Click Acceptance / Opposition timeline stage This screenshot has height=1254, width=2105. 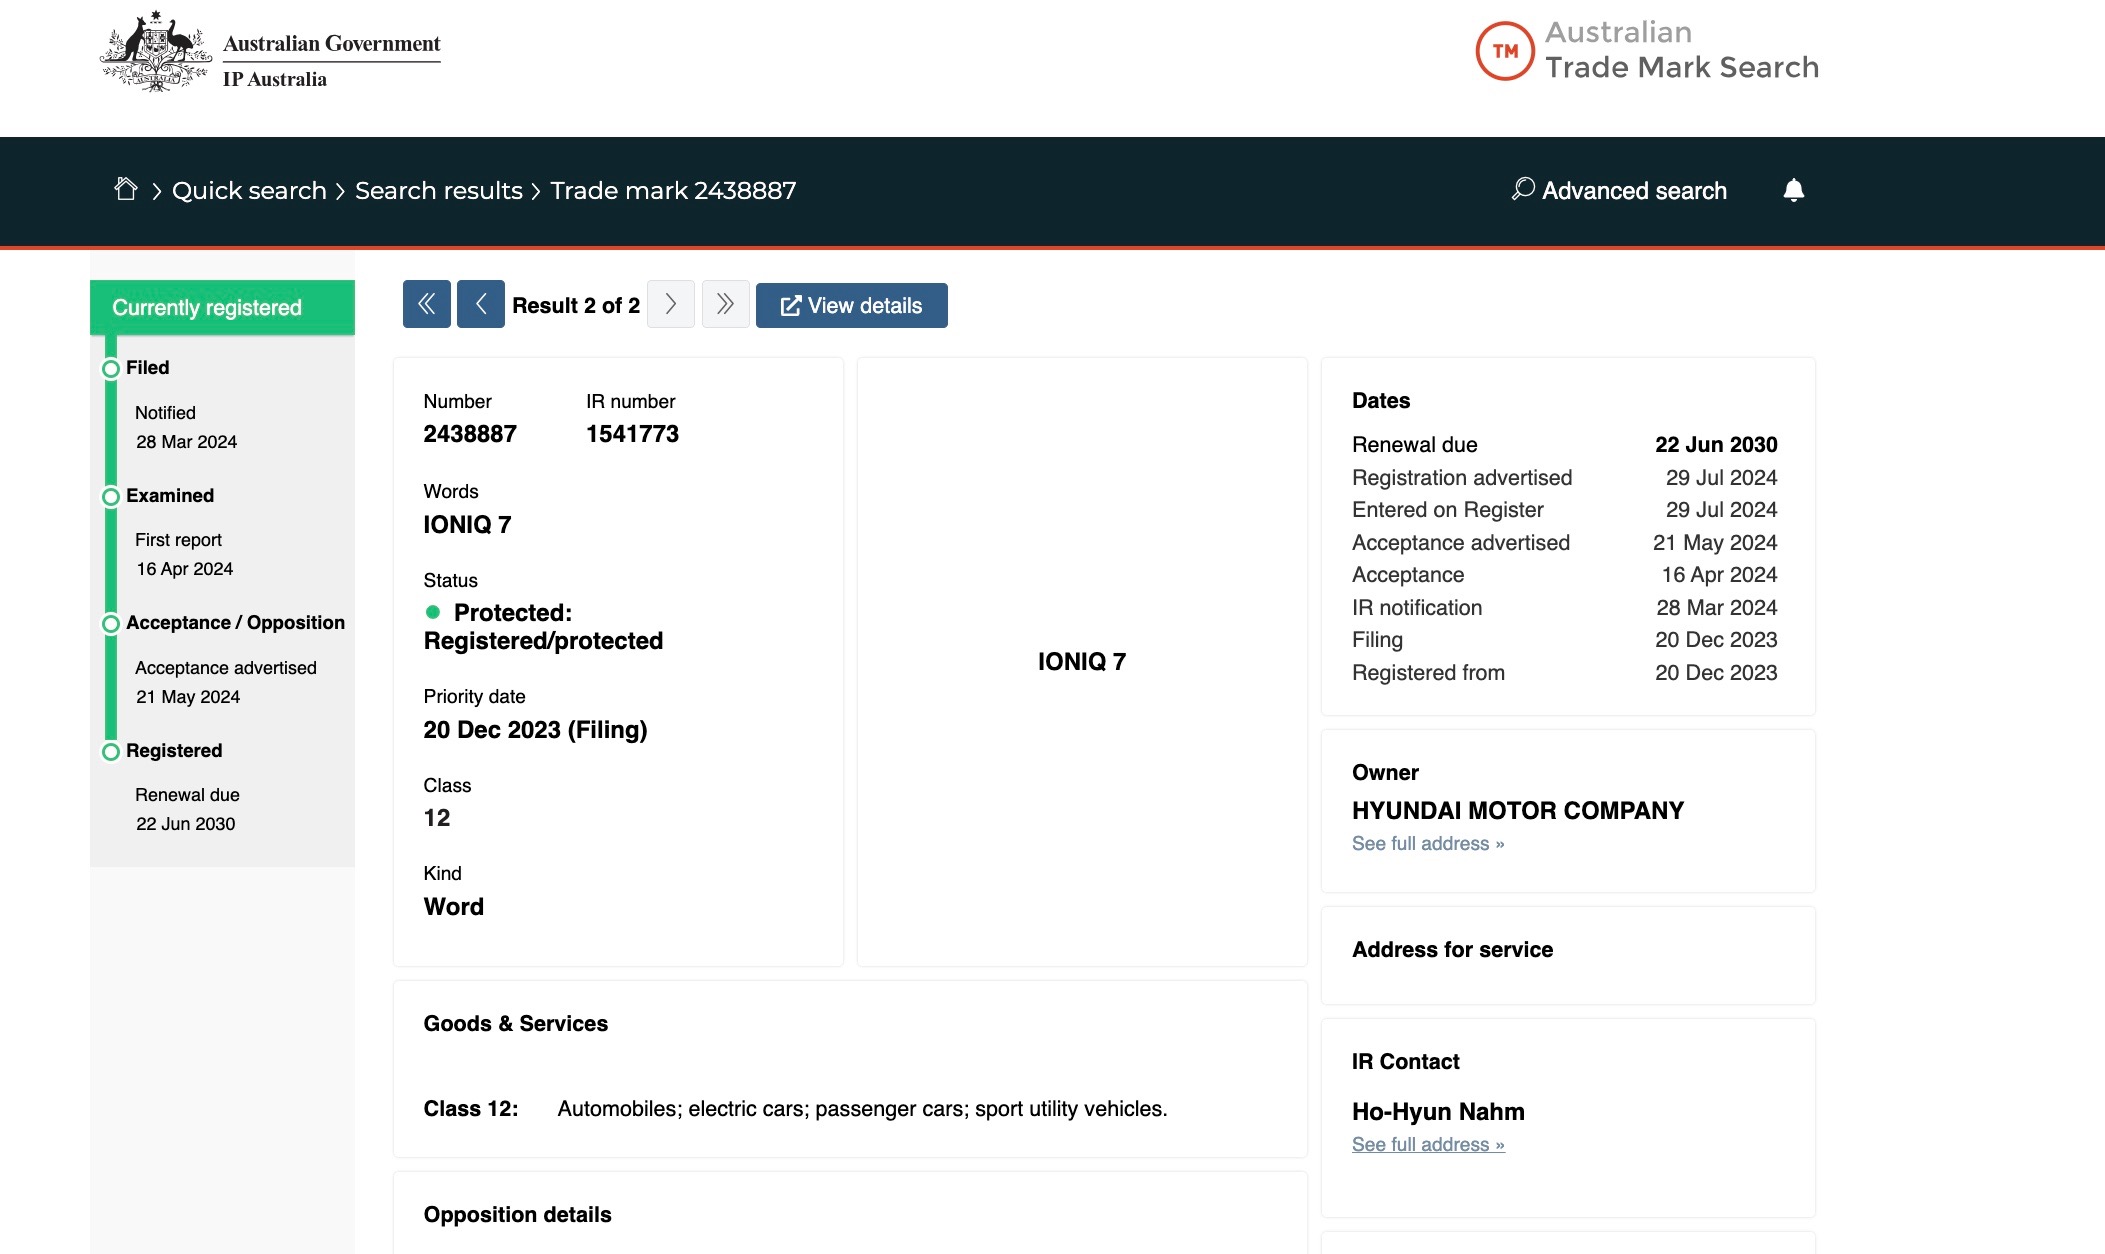pos(234,622)
